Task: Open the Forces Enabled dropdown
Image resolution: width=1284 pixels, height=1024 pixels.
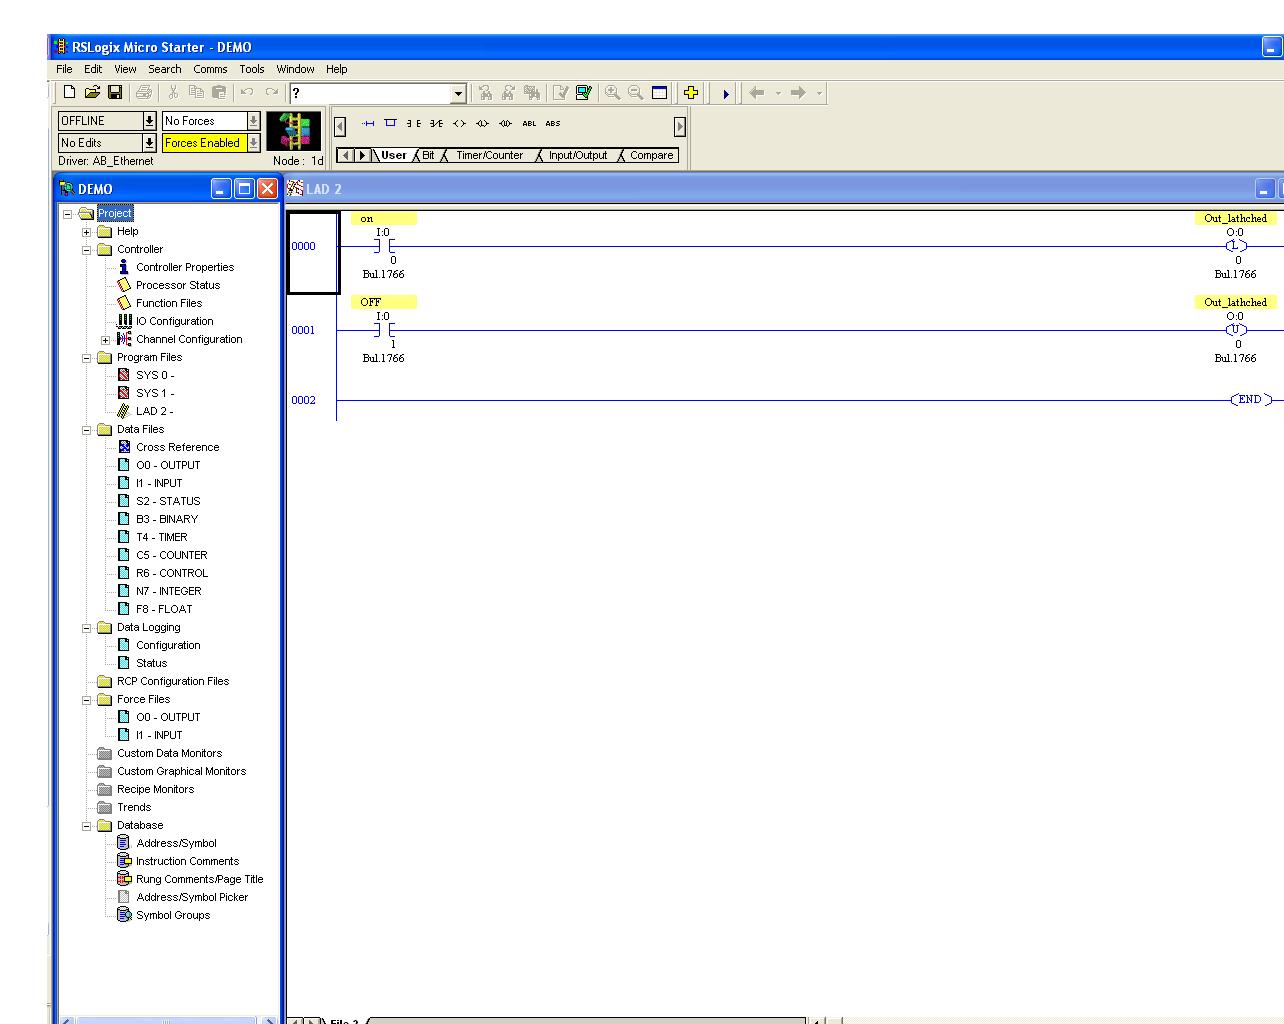Action: click(253, 143)
